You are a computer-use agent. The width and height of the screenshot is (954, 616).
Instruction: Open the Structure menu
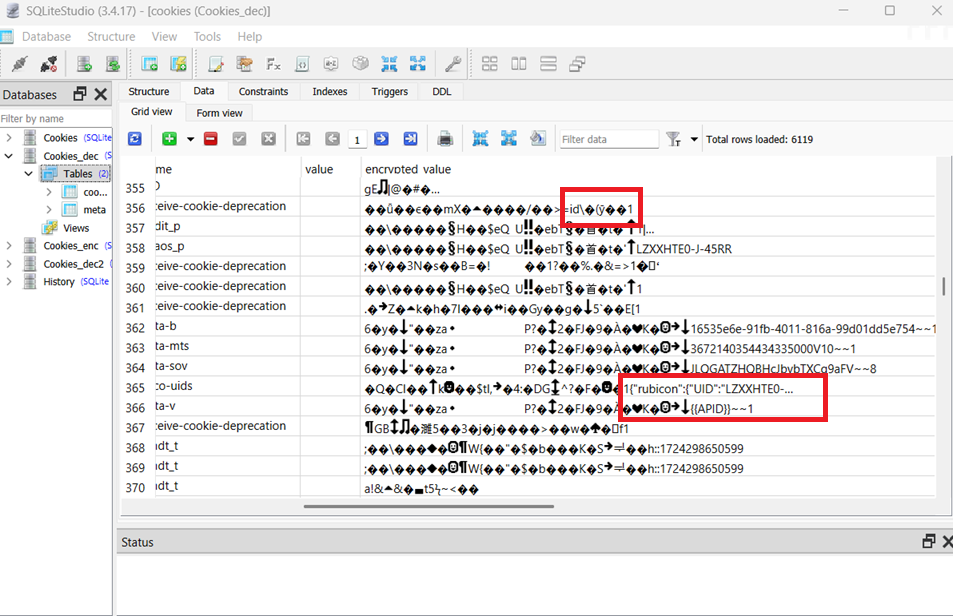(x=111, y=37)
